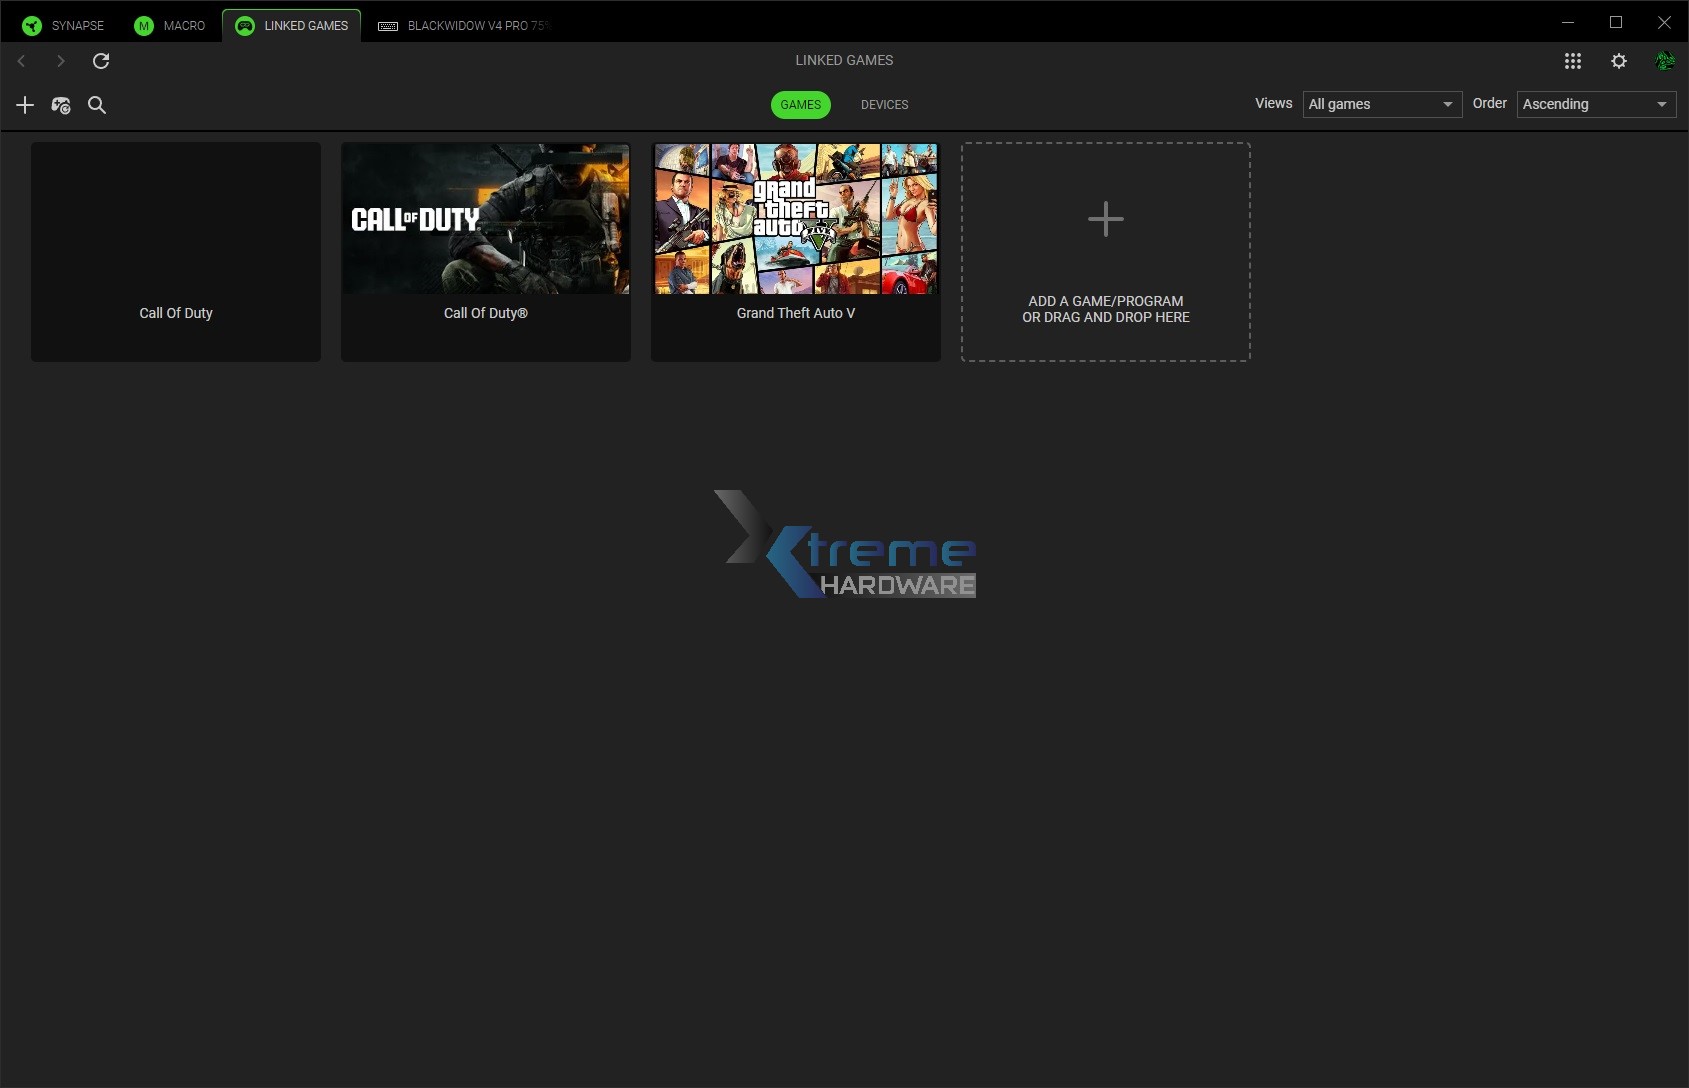Open the Grand Theft Auto V thumbnail
Viewport: 1689px width, 1088px height.
coord(795,219)
